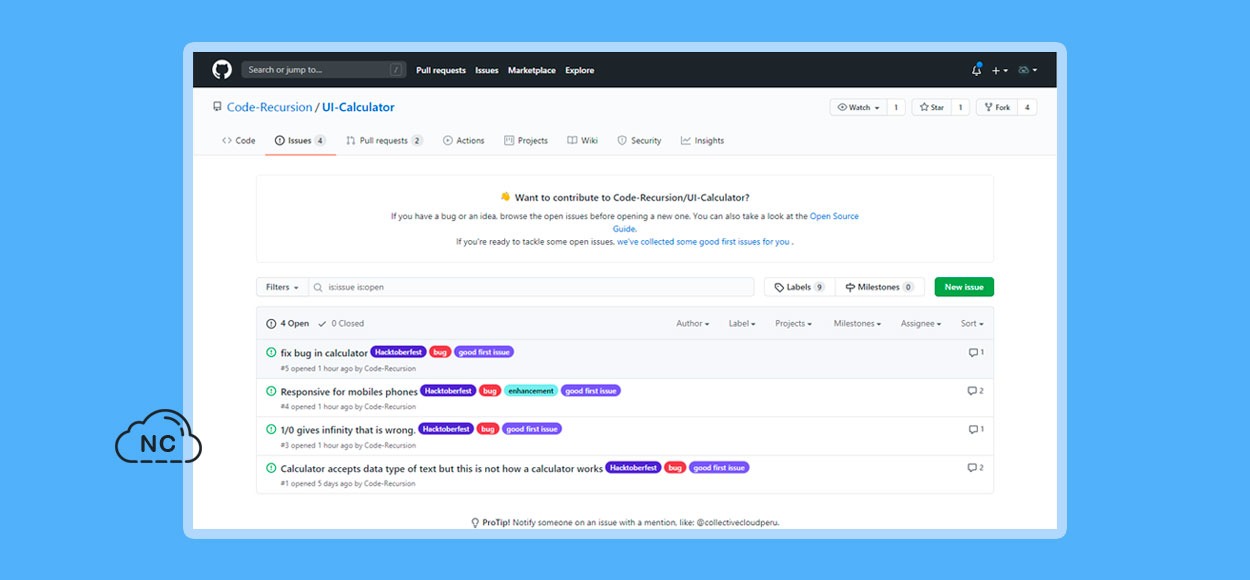Open the UI-Calculator repository link
Image resolution: width=1250 pixels, height=580 pixels.
point(358,107)
